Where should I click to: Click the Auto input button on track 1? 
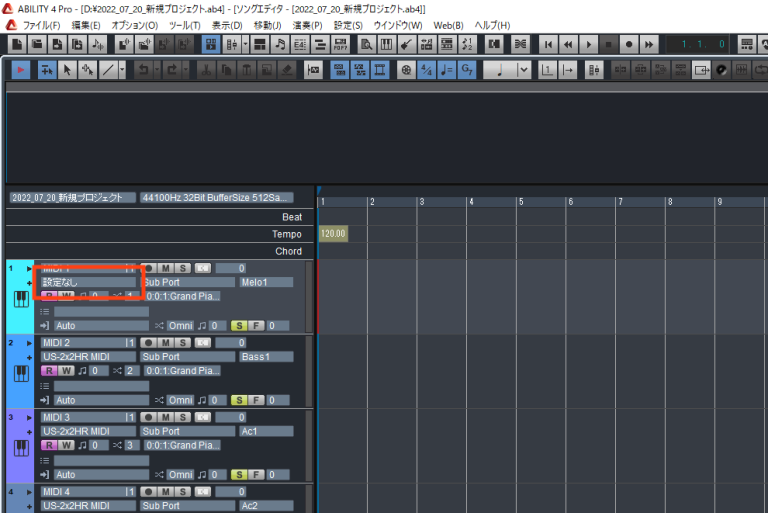pyautogui.click(x=100, y=326)
